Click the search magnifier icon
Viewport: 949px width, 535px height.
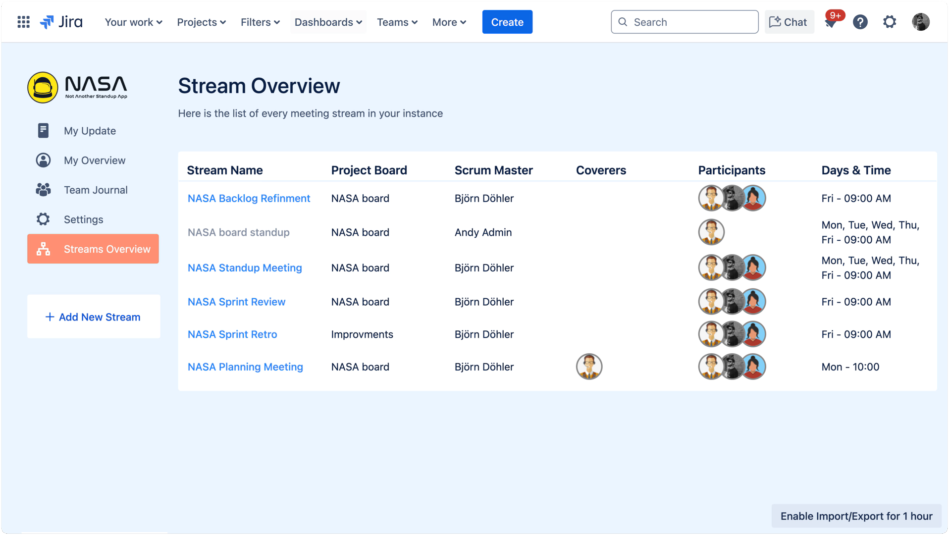(x=623, y=22)
